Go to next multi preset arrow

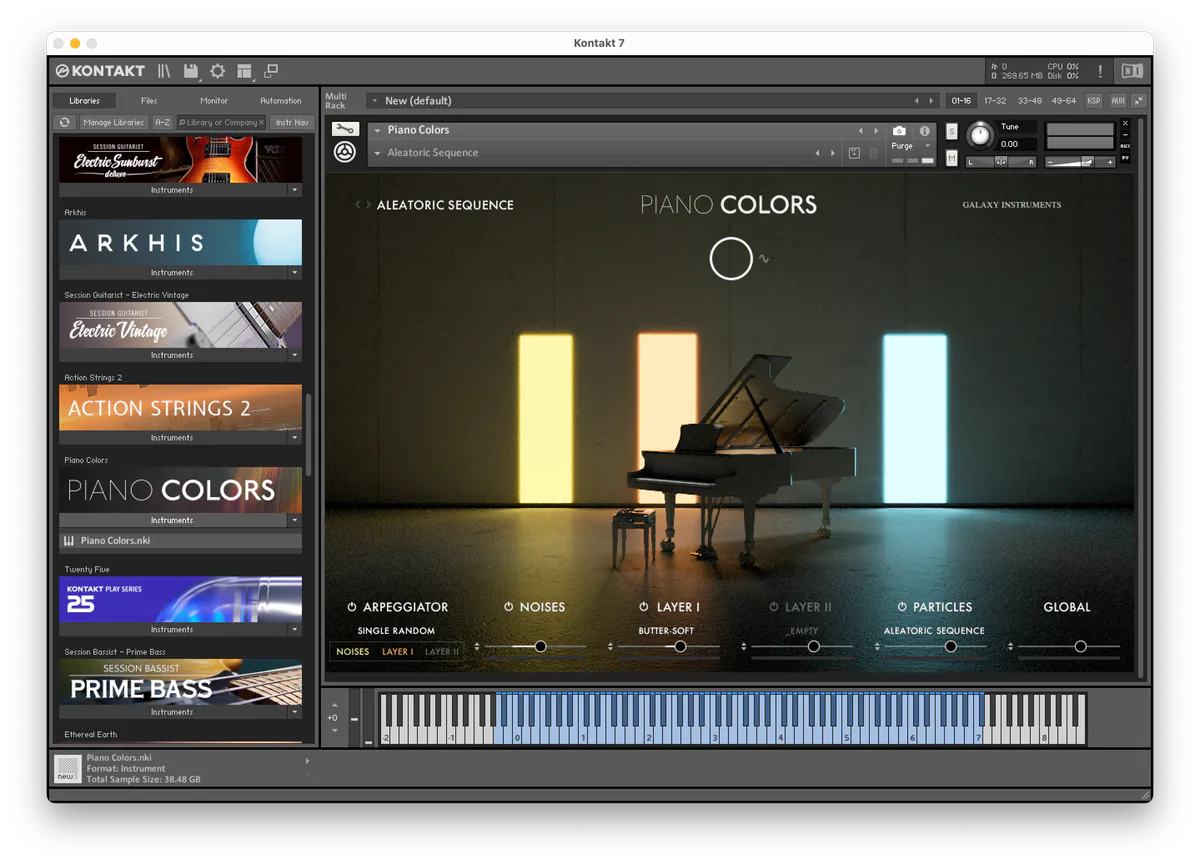(x=932, y=101)
